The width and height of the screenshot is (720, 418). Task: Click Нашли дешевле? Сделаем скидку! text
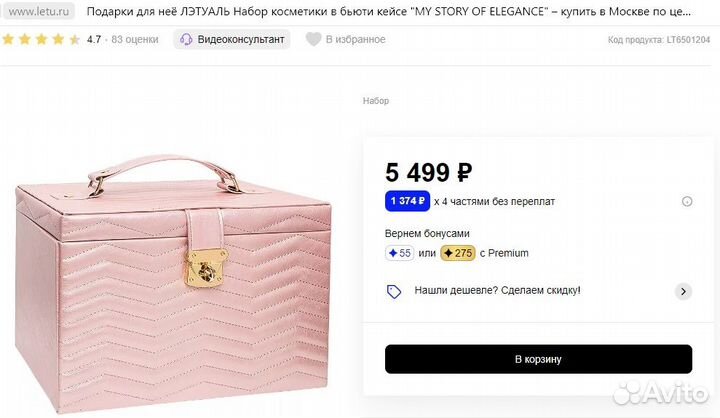click(x=497, y=291)
